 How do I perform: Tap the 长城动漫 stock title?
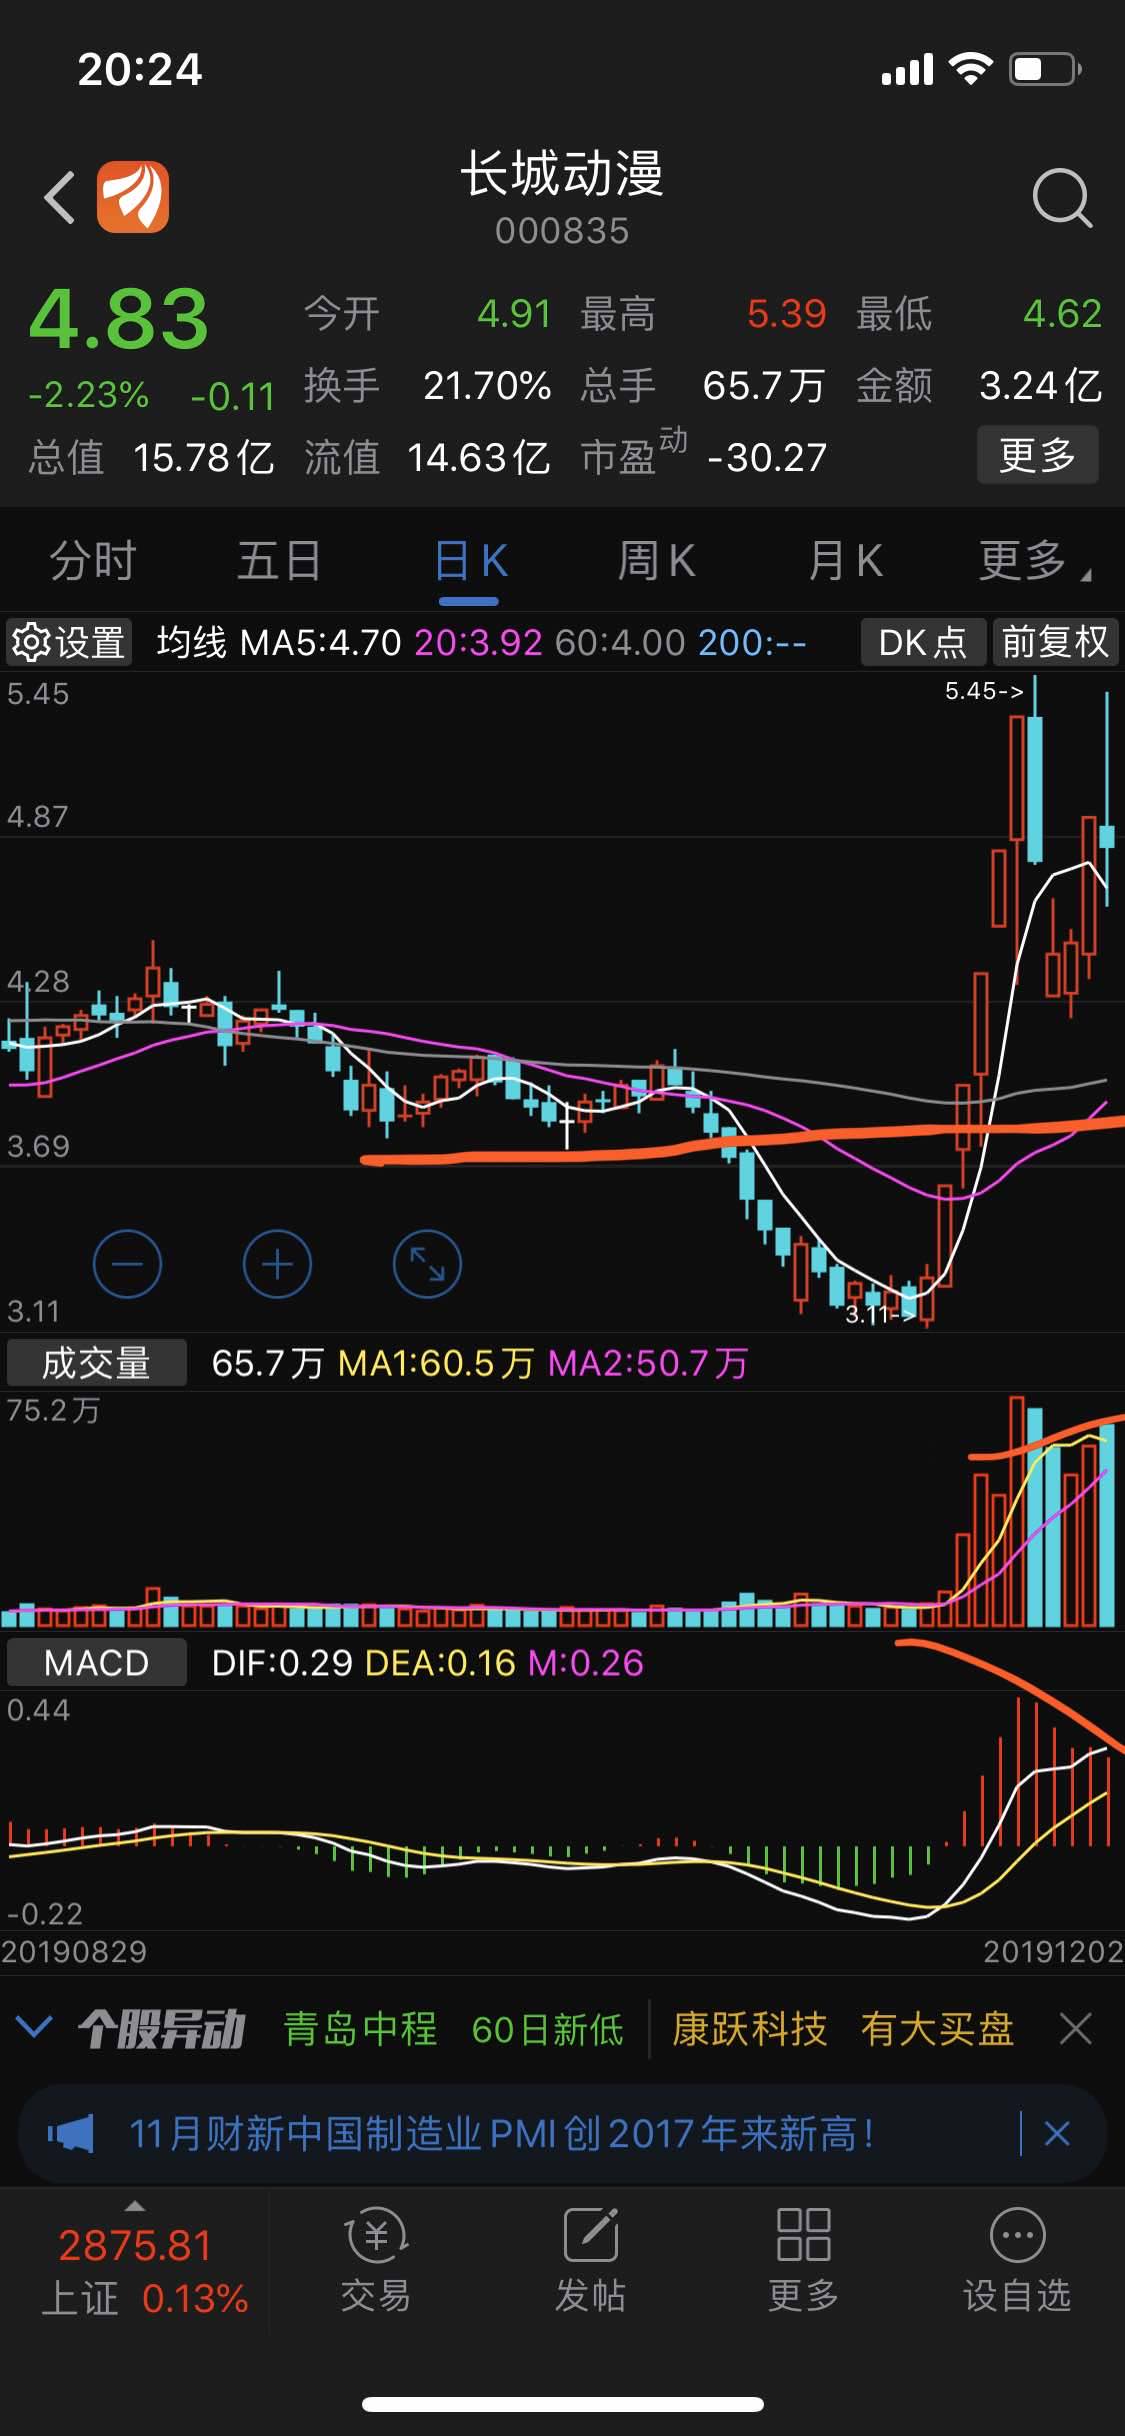(562, 174)
